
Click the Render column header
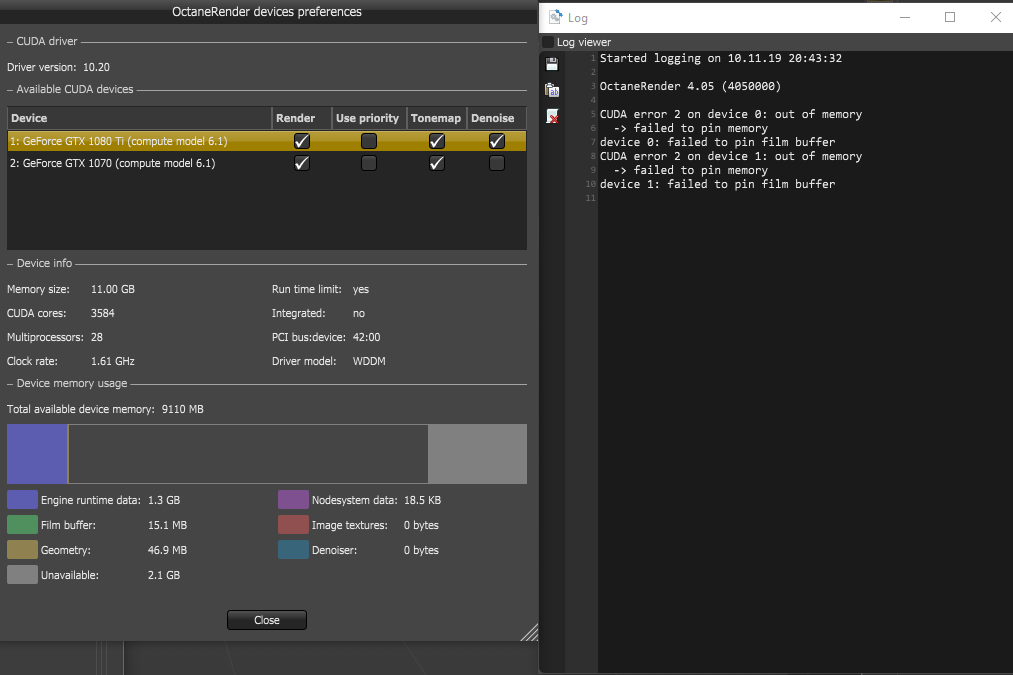301,118
